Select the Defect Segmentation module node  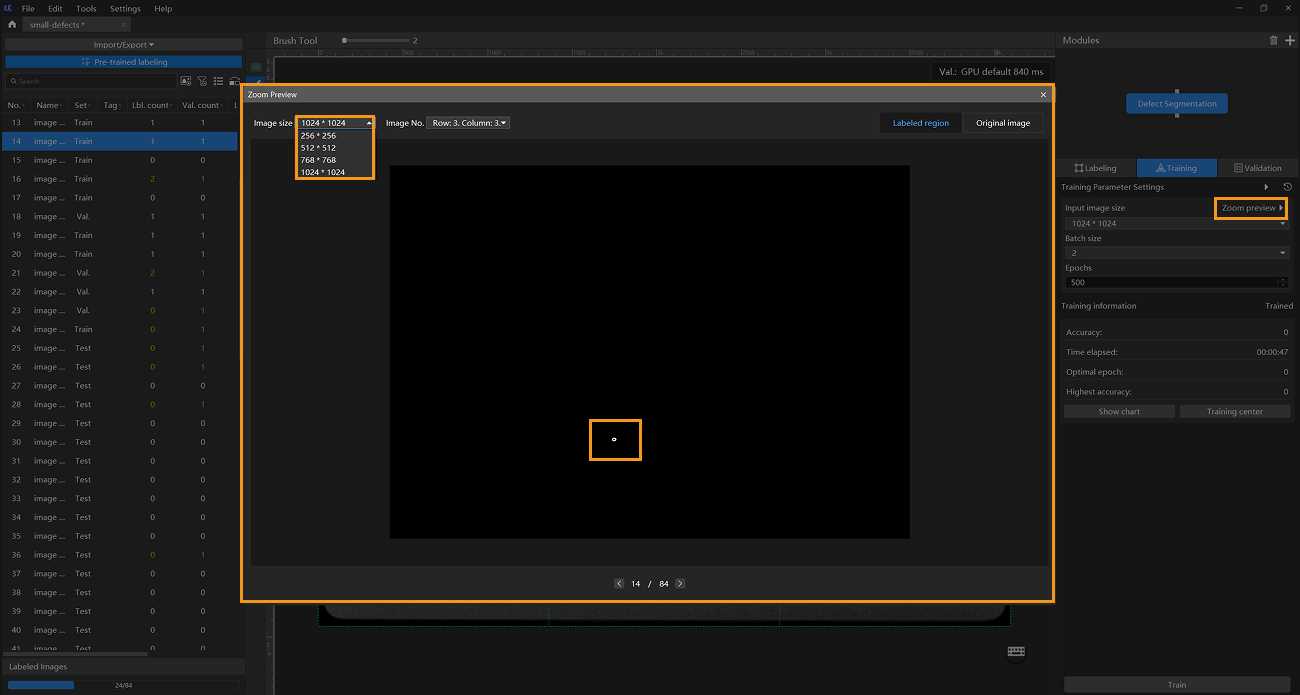click(x=1177, y=104)
